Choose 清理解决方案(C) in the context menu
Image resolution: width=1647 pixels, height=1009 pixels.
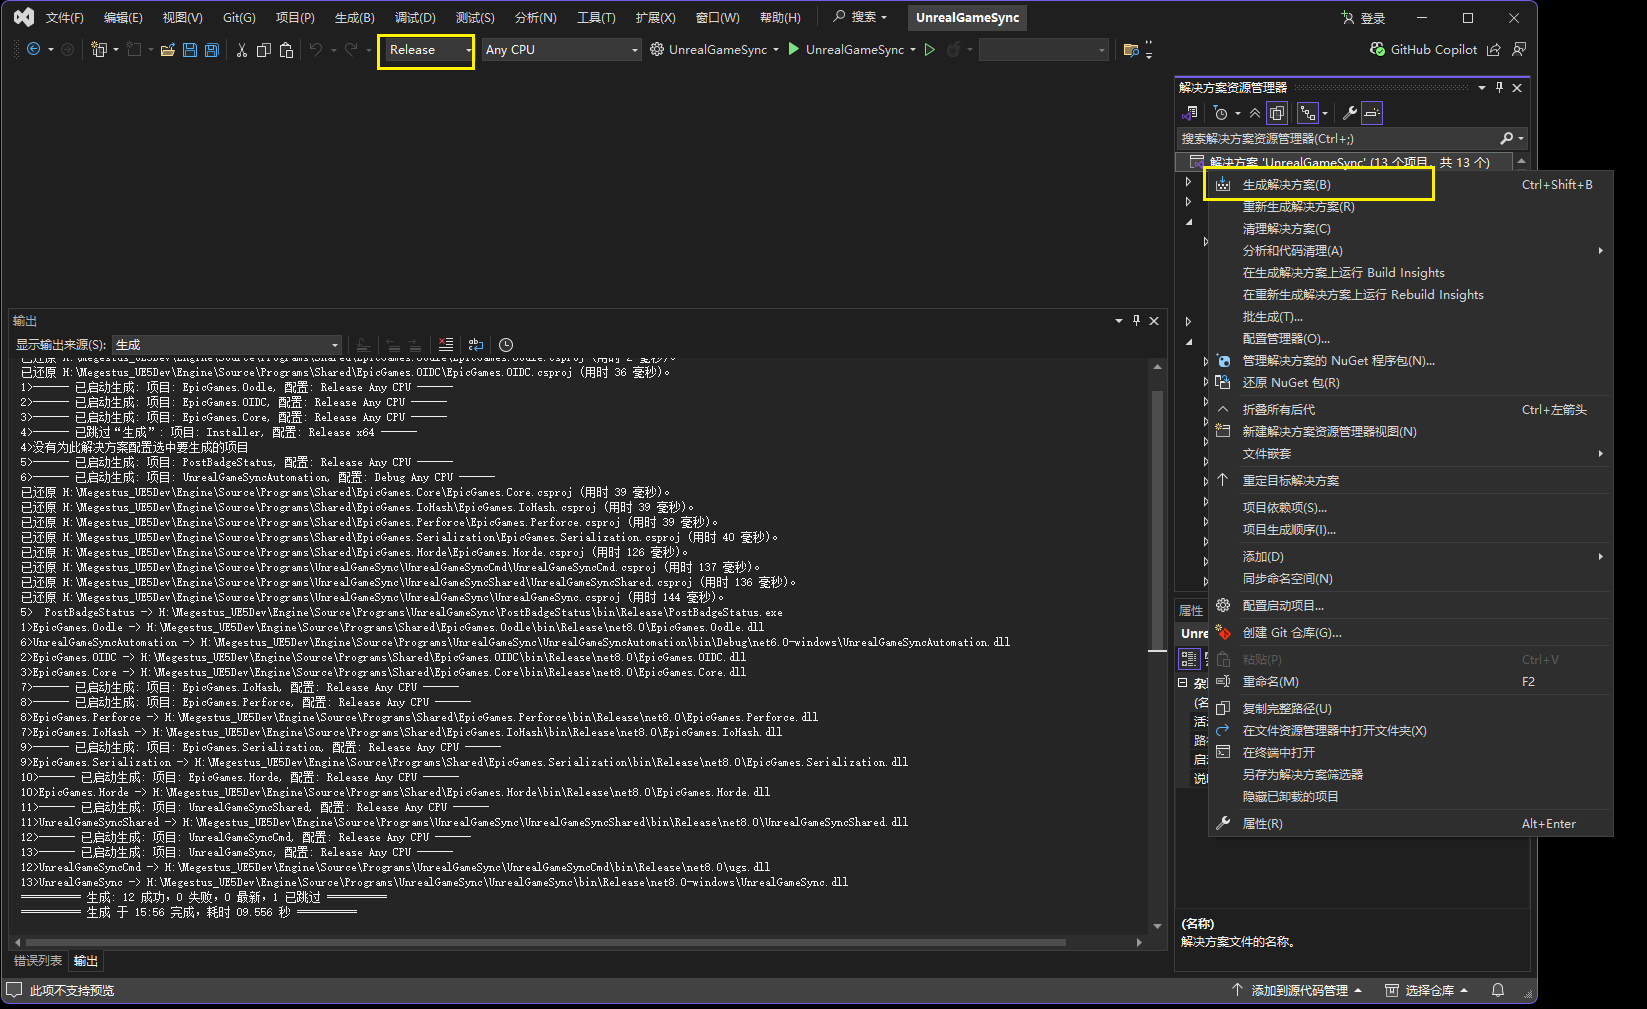pyautogui.click(x=1410, y=229)
